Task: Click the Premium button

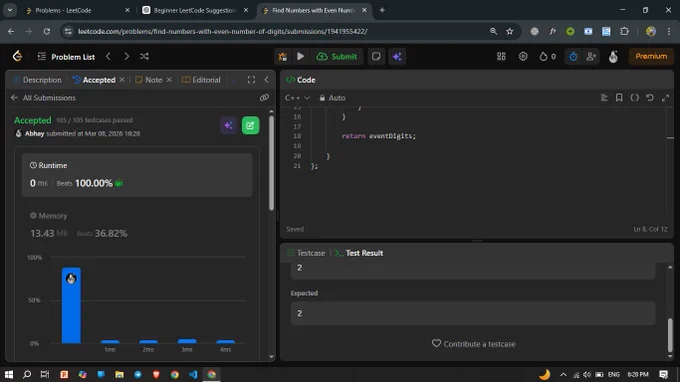Action: click(x=651, y=56)
